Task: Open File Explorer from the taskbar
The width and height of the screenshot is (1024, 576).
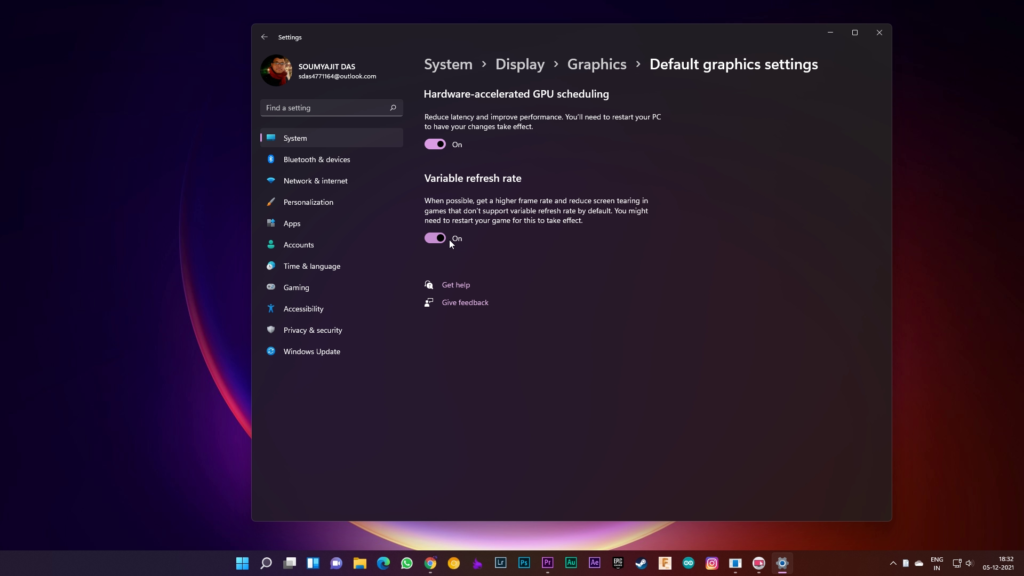Action: (x=360, y=563)
